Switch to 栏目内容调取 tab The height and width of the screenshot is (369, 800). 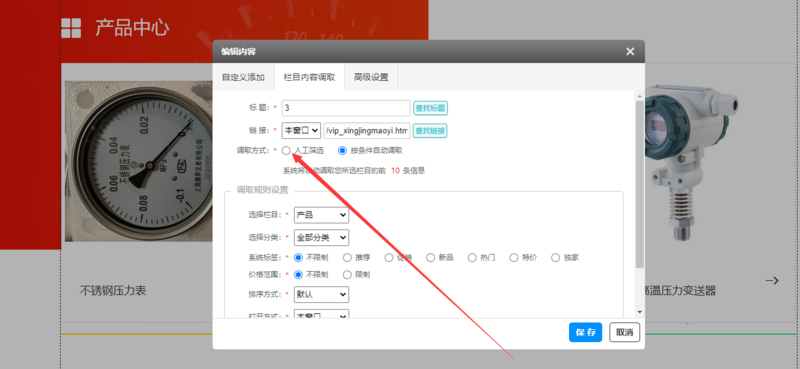(309, 78)
